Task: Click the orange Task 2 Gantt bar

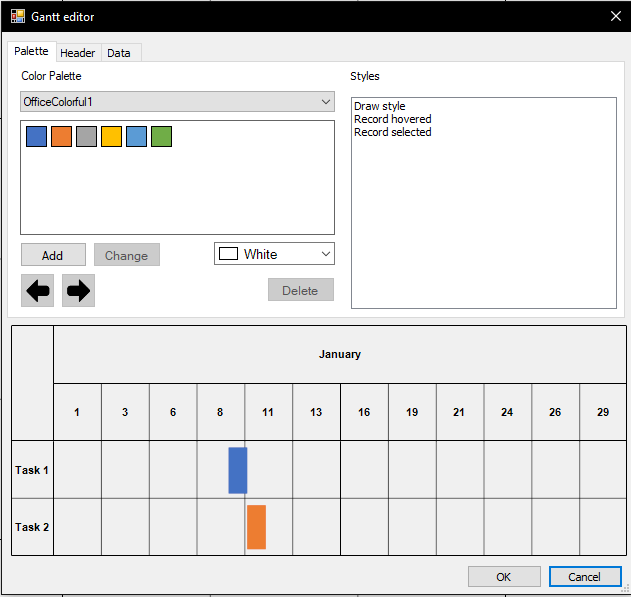Action: click(x=256, y=527)
